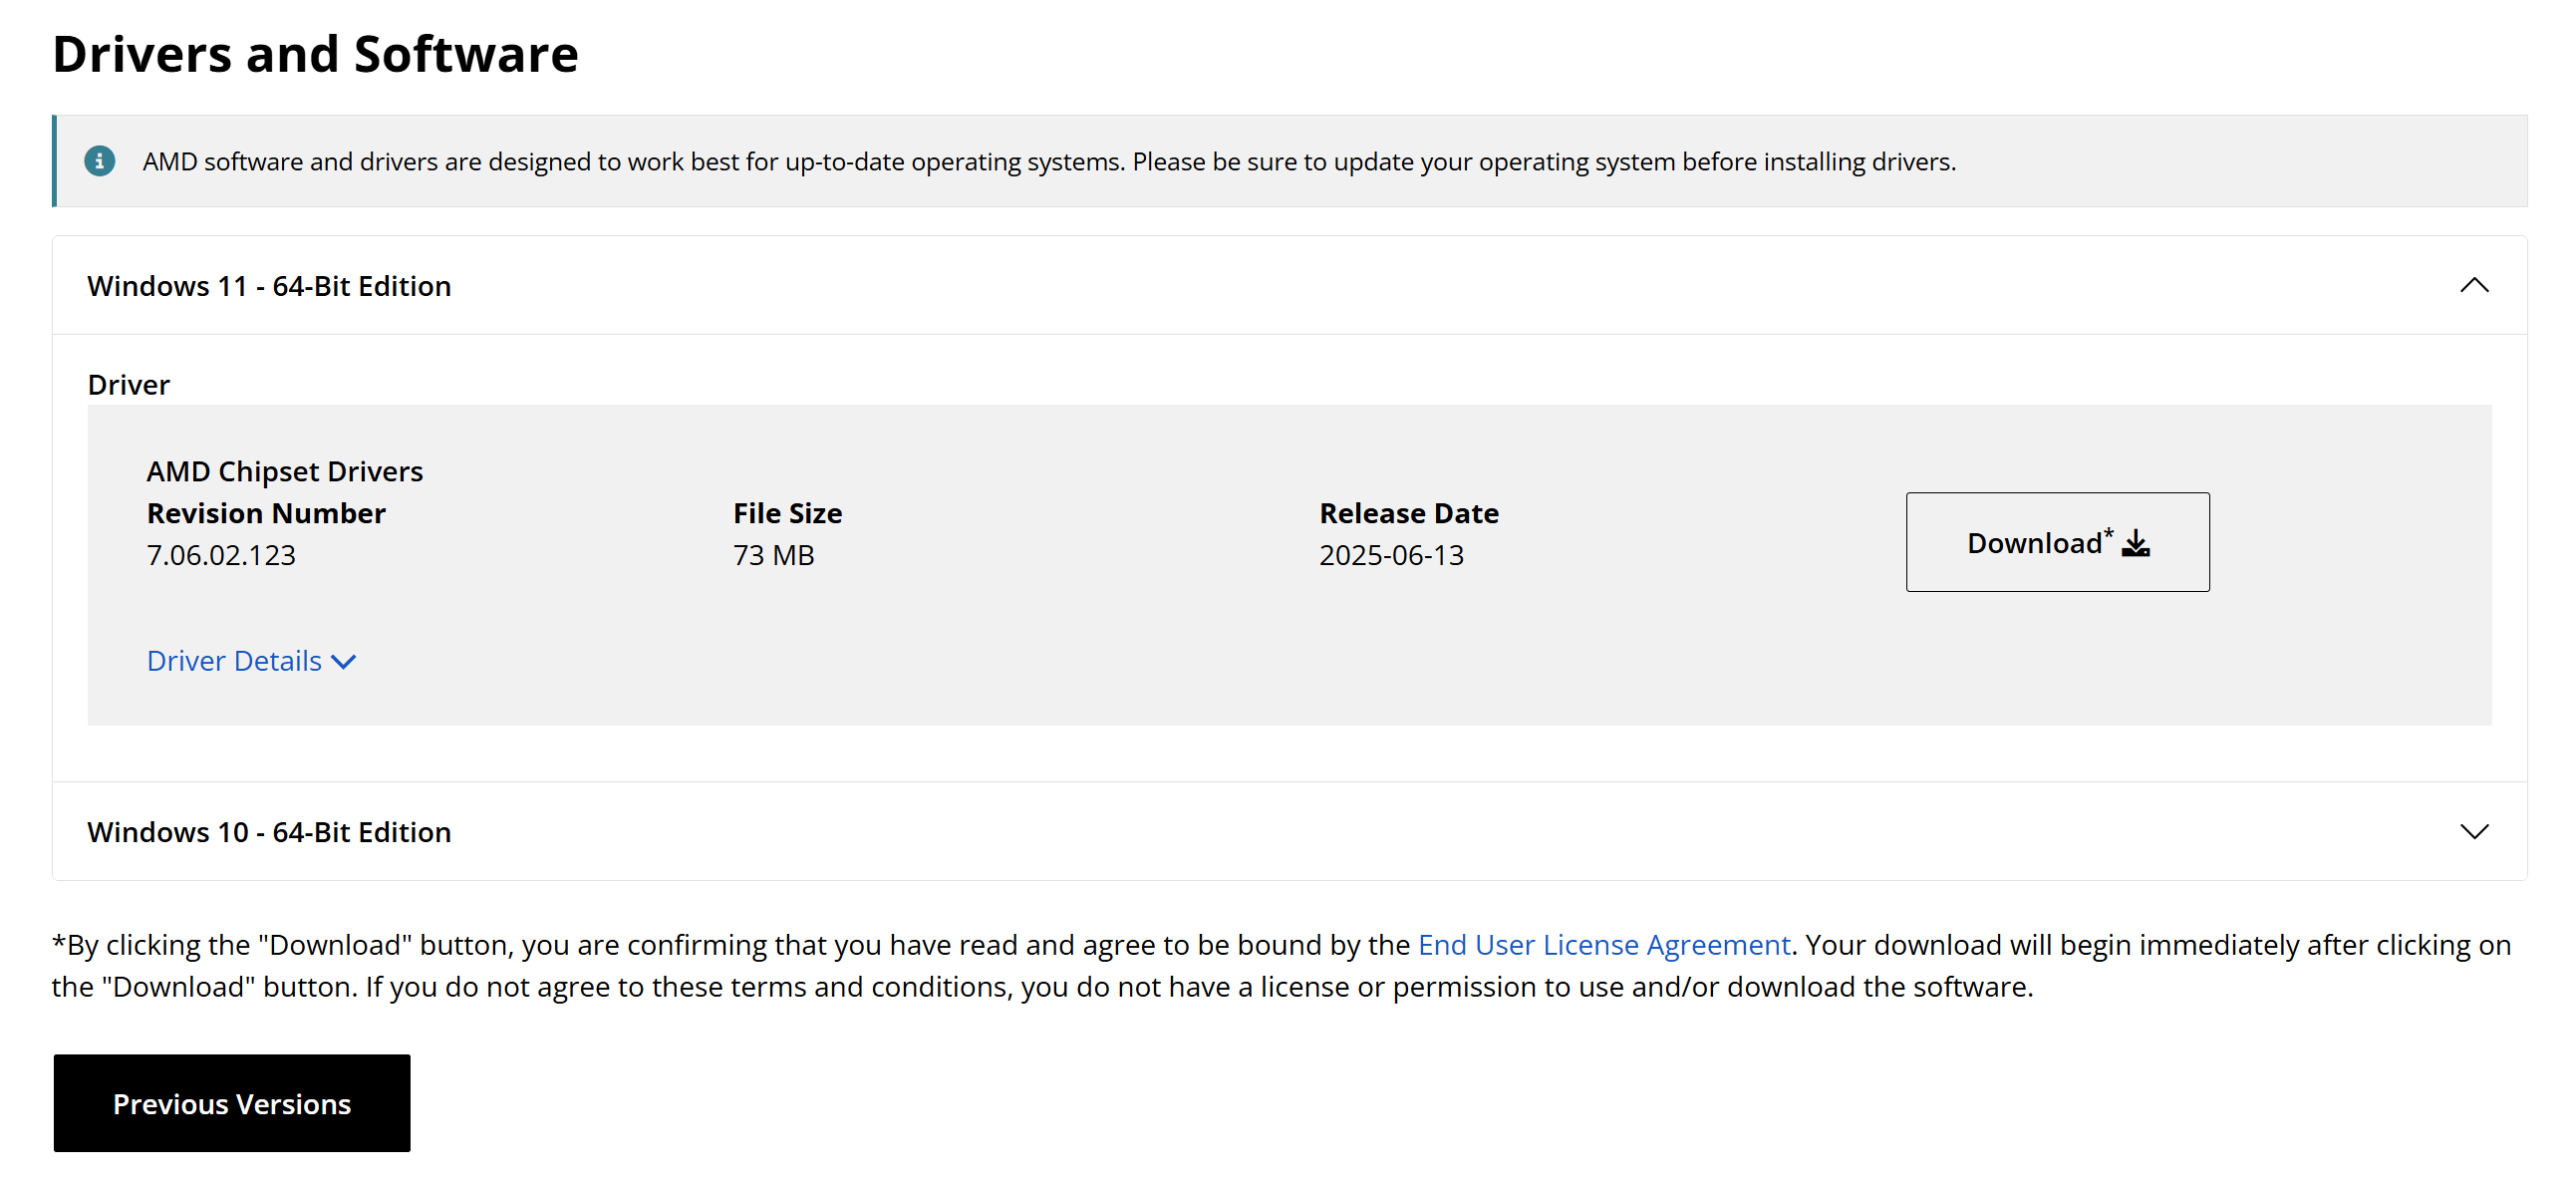Click the release date 2025-06-13

click(x=1390, y=555)
